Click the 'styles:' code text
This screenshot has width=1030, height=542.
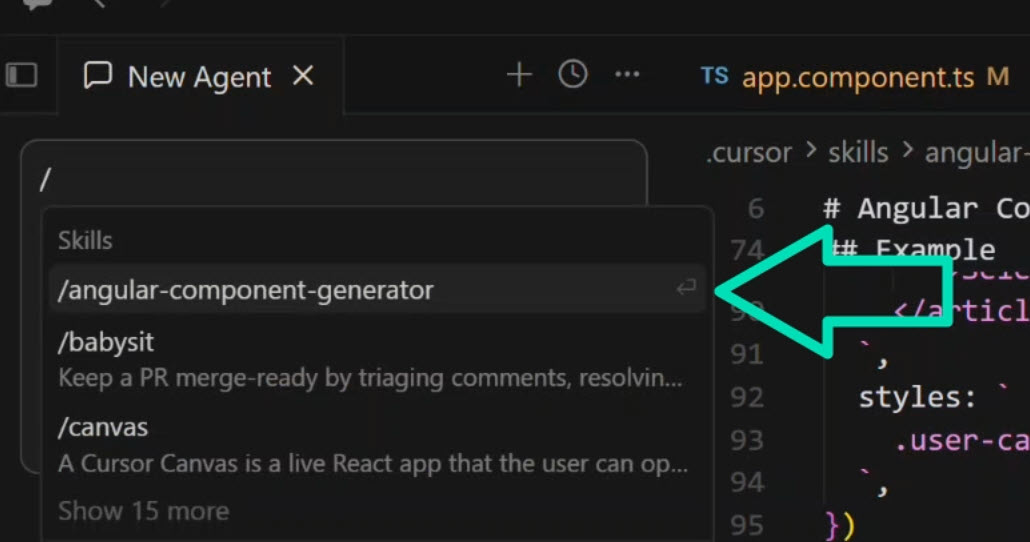917,397
